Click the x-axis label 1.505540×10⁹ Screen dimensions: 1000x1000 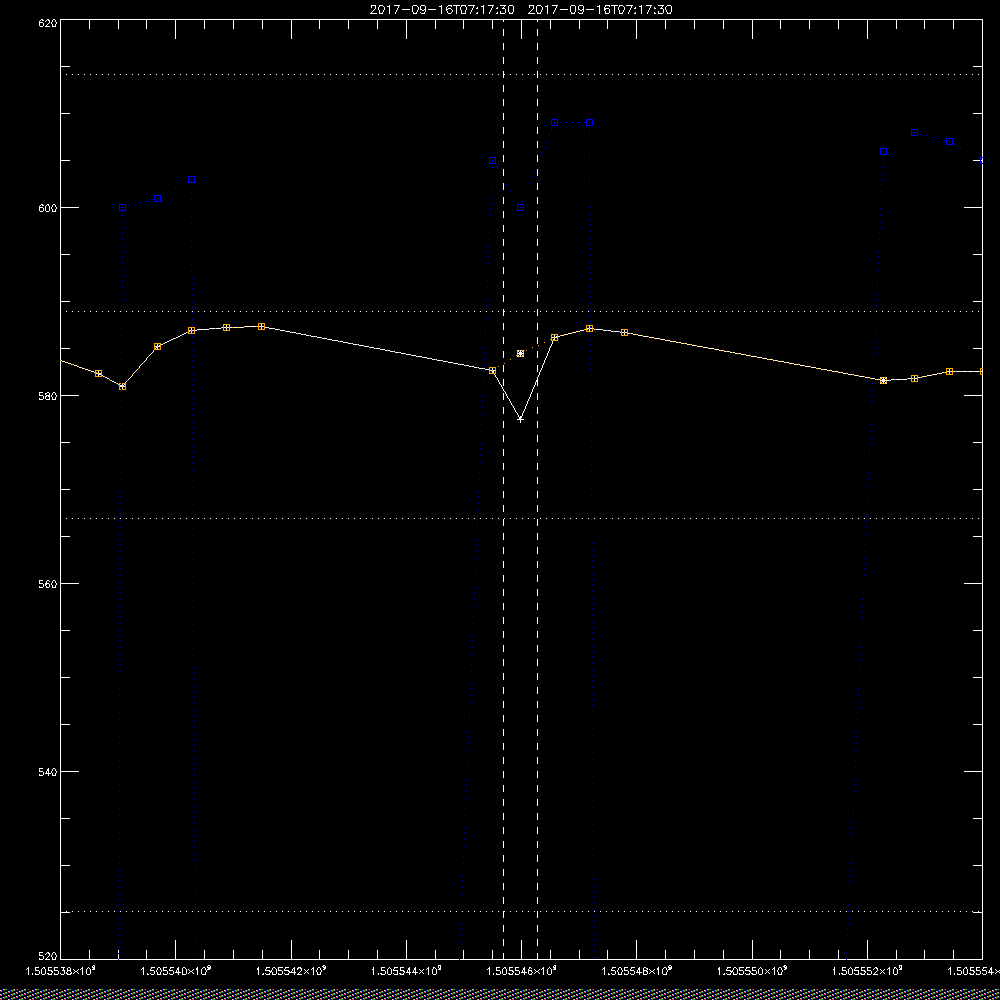(176, 971)
